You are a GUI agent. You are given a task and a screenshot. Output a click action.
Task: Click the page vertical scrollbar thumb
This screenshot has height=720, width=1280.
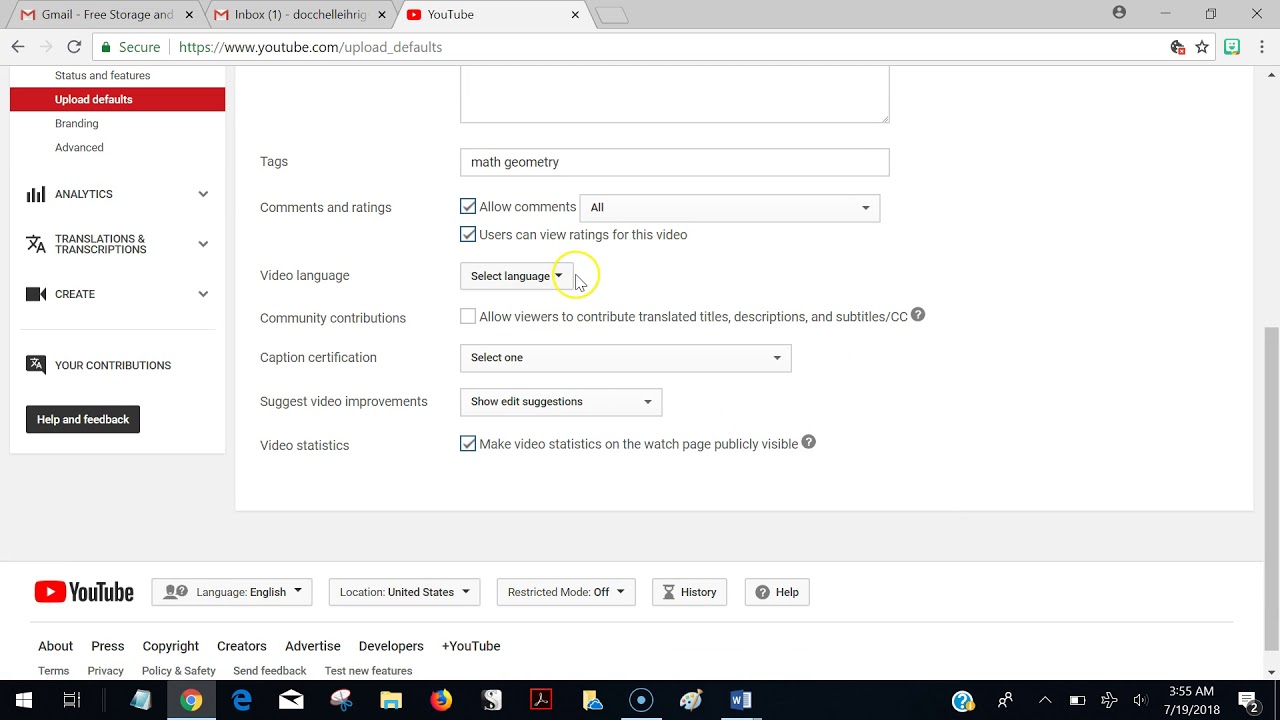[x=1272, y=488]
